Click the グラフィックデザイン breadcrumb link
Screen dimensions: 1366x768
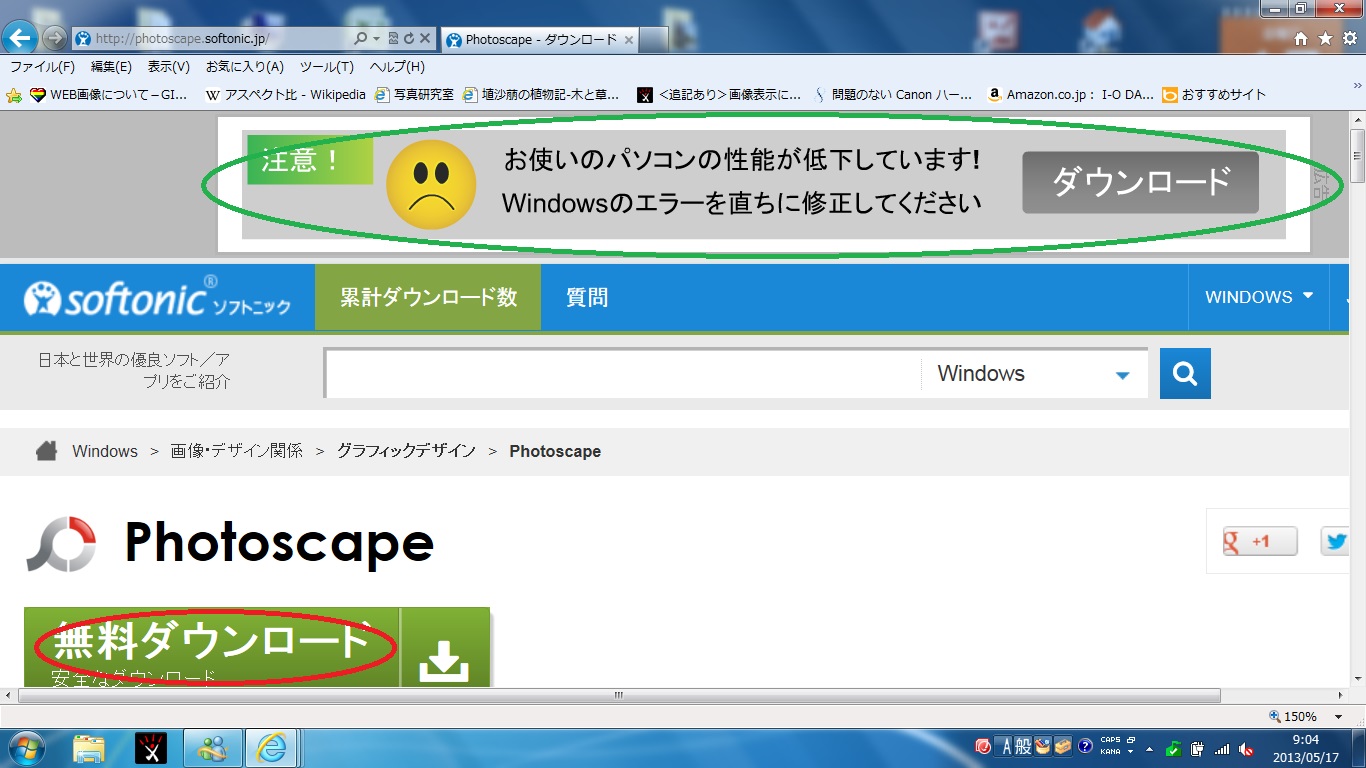coord(406,451)
